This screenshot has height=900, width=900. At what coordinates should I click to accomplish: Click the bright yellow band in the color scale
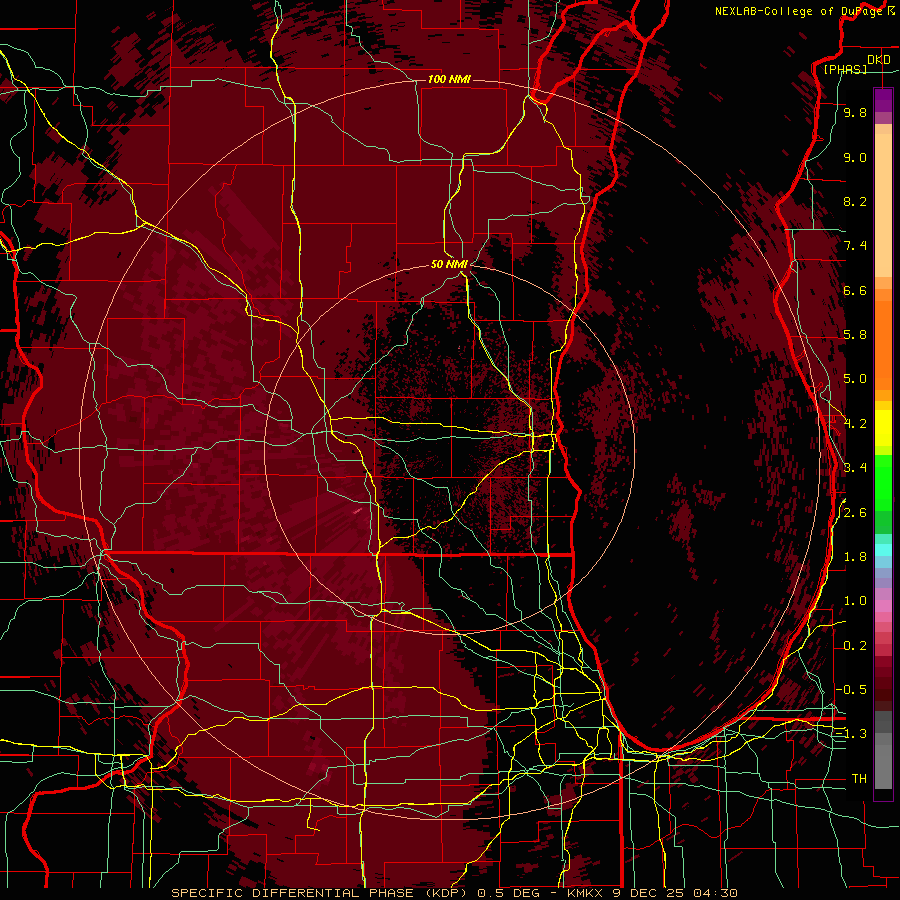(883, 428)
